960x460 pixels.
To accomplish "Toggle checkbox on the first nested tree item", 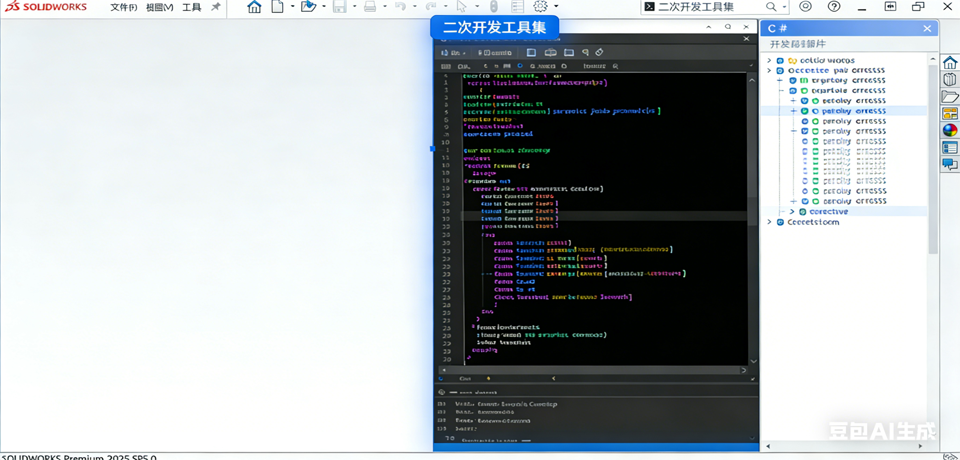I will coord(792,81).
